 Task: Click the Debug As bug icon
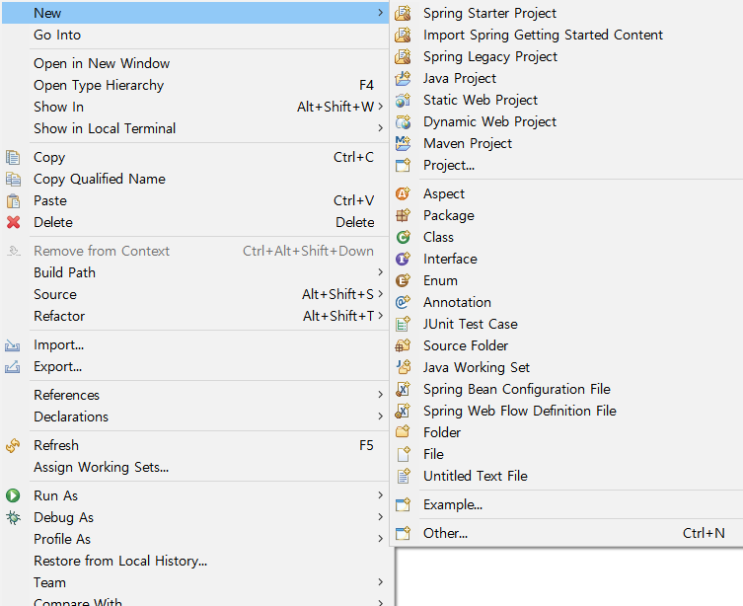click(13, 517)
